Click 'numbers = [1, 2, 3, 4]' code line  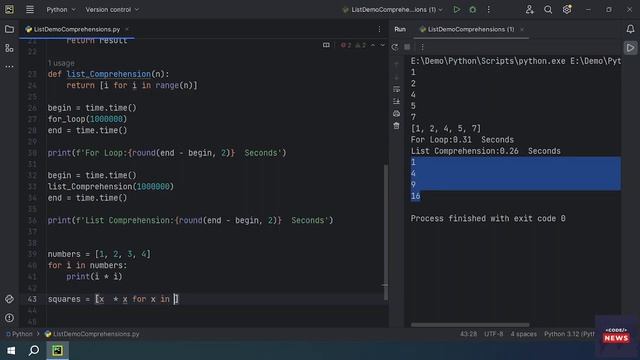(99, 254)
